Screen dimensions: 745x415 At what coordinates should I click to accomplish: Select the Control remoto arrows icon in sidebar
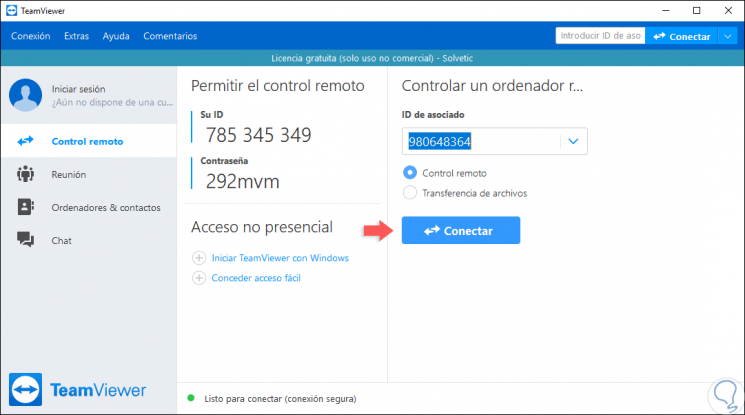pyautogui.click(x=26, y=141)
